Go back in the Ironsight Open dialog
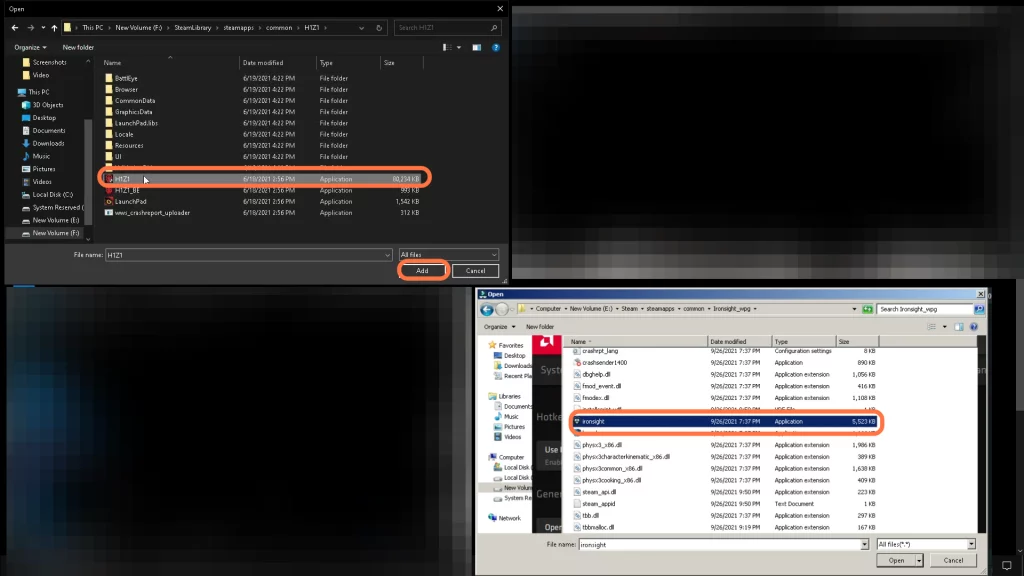1024x576 pixels. pyautogui.click(x=487, y=310)
